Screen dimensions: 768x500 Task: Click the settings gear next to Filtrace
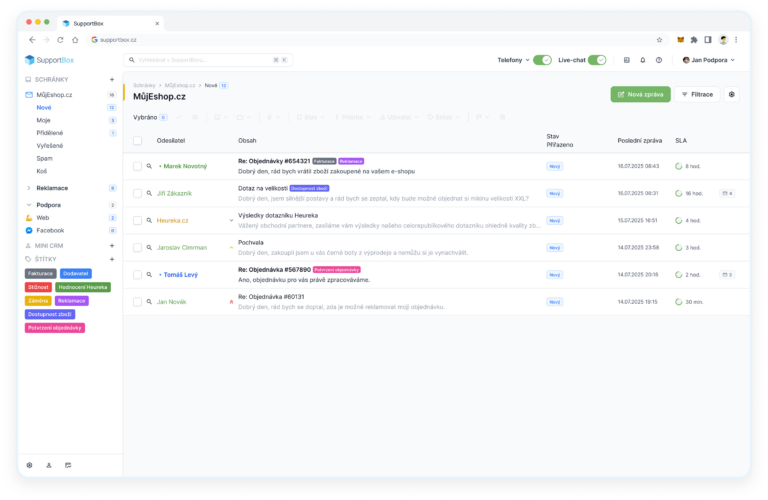coord(731,95)
